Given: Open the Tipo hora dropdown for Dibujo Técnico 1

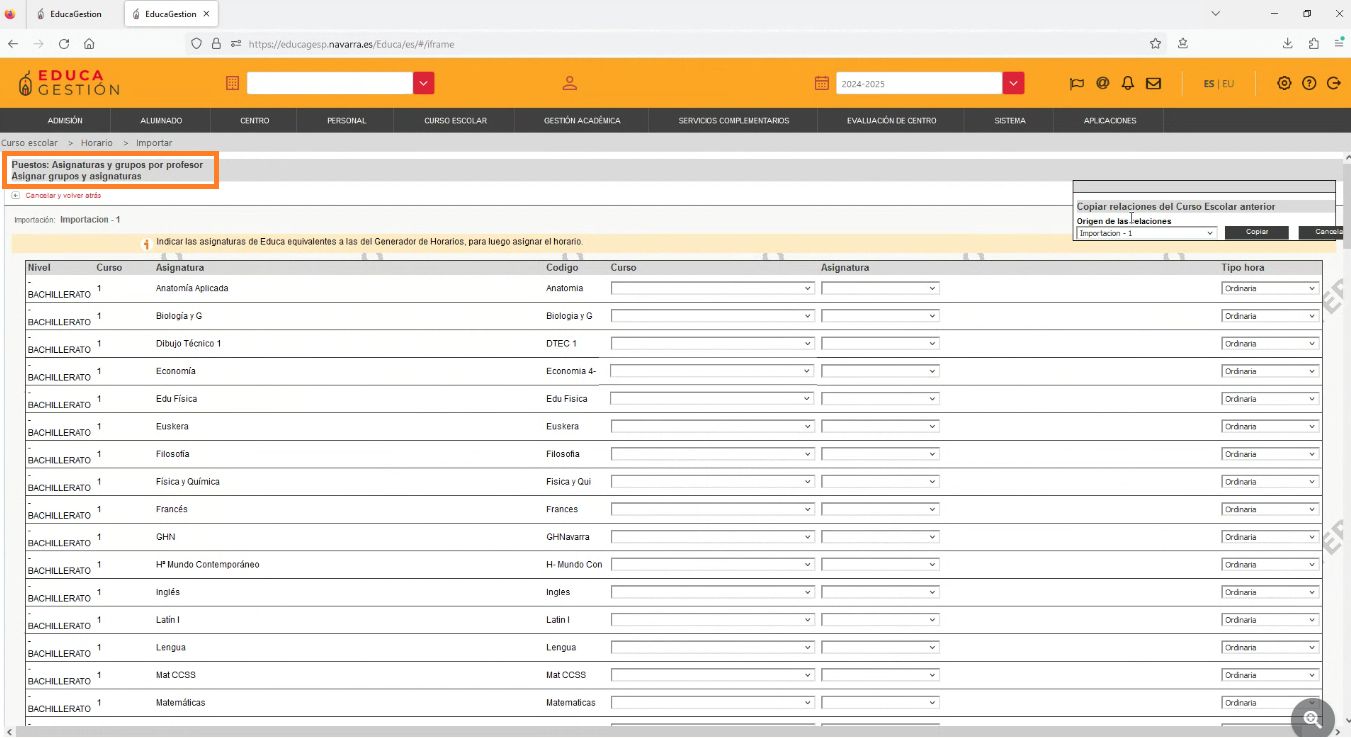Looking at the screenshot, I should pos(1270,343).
